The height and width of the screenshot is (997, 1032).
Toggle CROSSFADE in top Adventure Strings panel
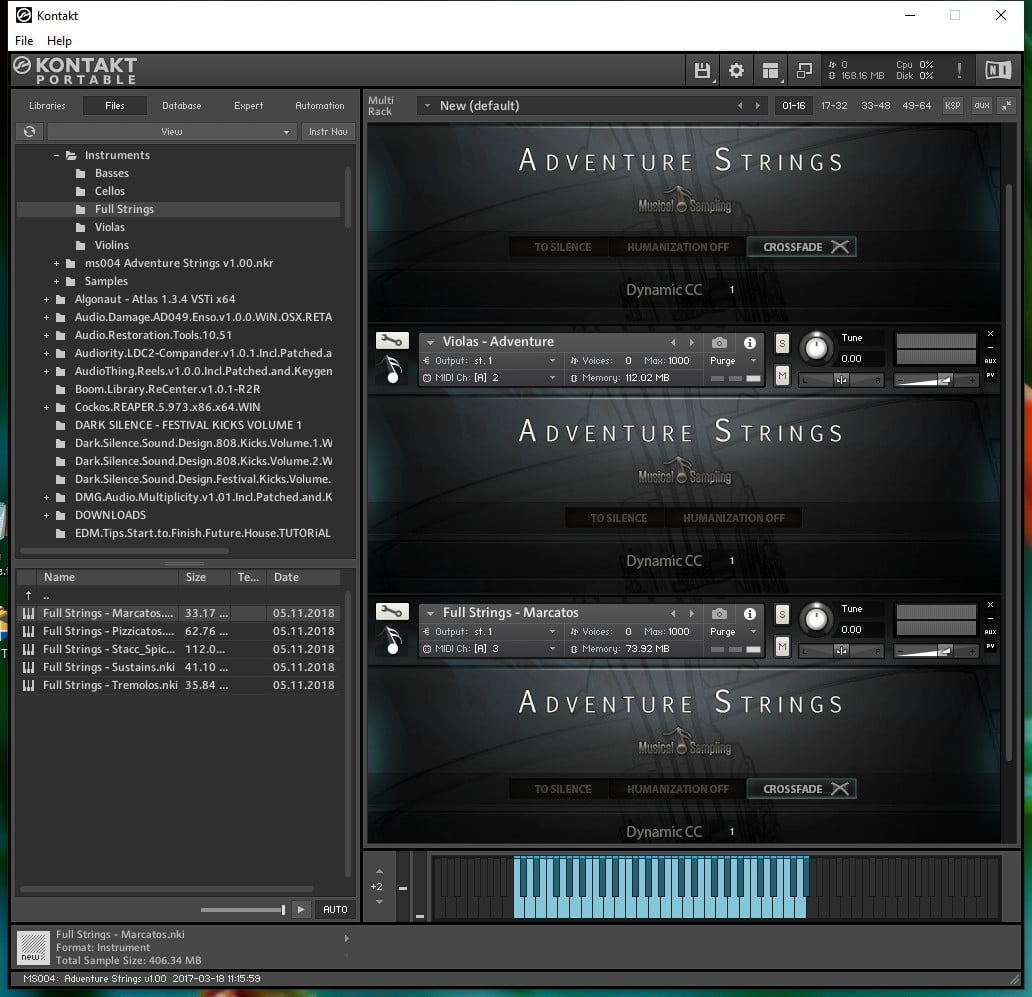pos(802,247)
